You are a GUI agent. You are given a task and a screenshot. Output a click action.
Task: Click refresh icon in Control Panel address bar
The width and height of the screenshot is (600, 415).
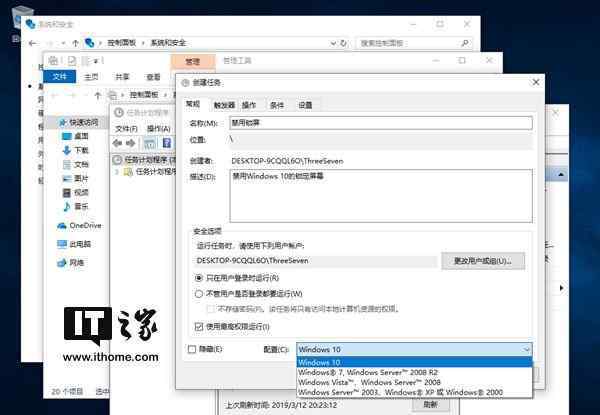coord(344,43)
